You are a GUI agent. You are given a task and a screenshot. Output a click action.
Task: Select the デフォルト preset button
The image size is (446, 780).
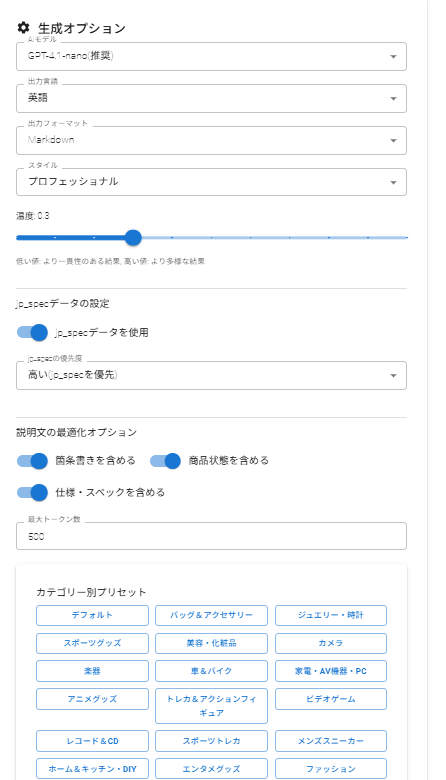click(x=92, y=615)
